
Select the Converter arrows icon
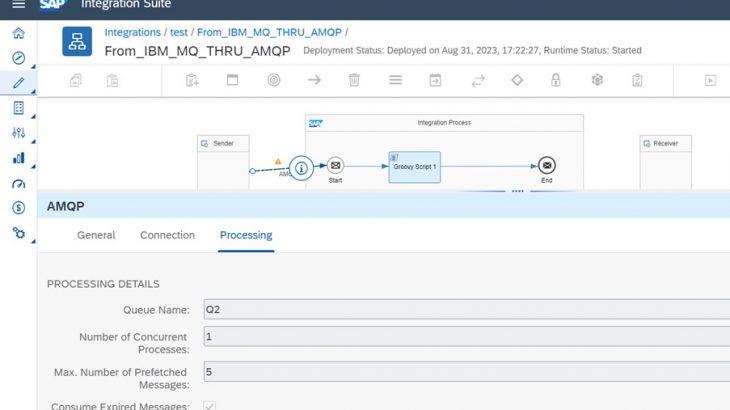click(478, 81)
